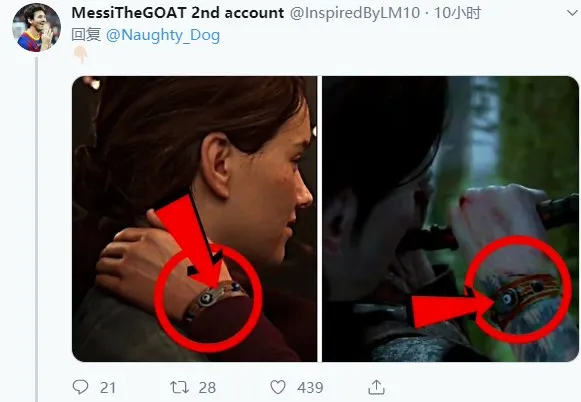The height and width of the screenshot is (402, 581).
Task: Click the pointing-down hand emoji
Action: tap(80, 55)
